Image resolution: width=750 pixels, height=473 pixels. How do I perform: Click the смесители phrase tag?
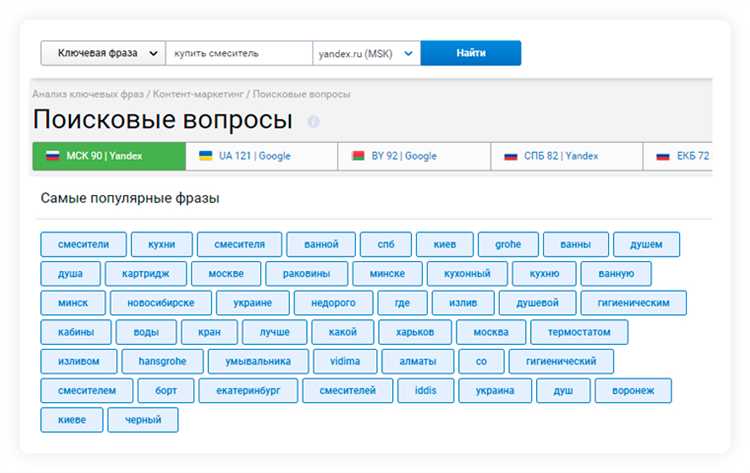click(84, 244)
